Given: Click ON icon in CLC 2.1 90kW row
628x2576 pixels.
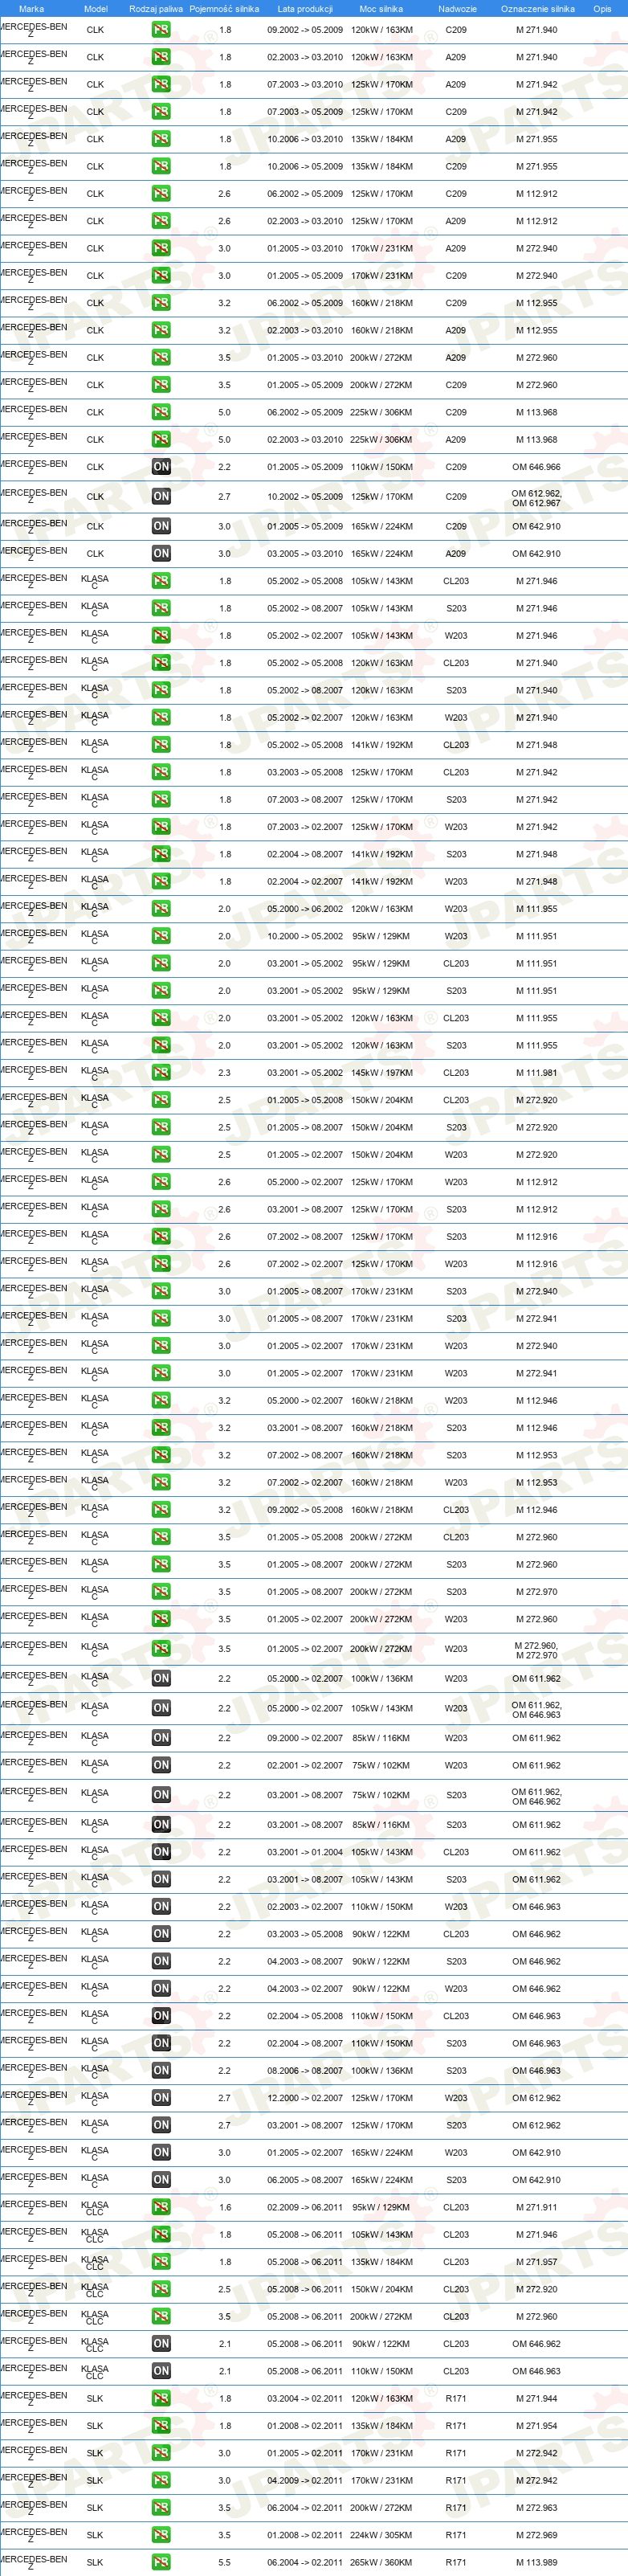Looking at the screenshot, I should pos(161,2343).
